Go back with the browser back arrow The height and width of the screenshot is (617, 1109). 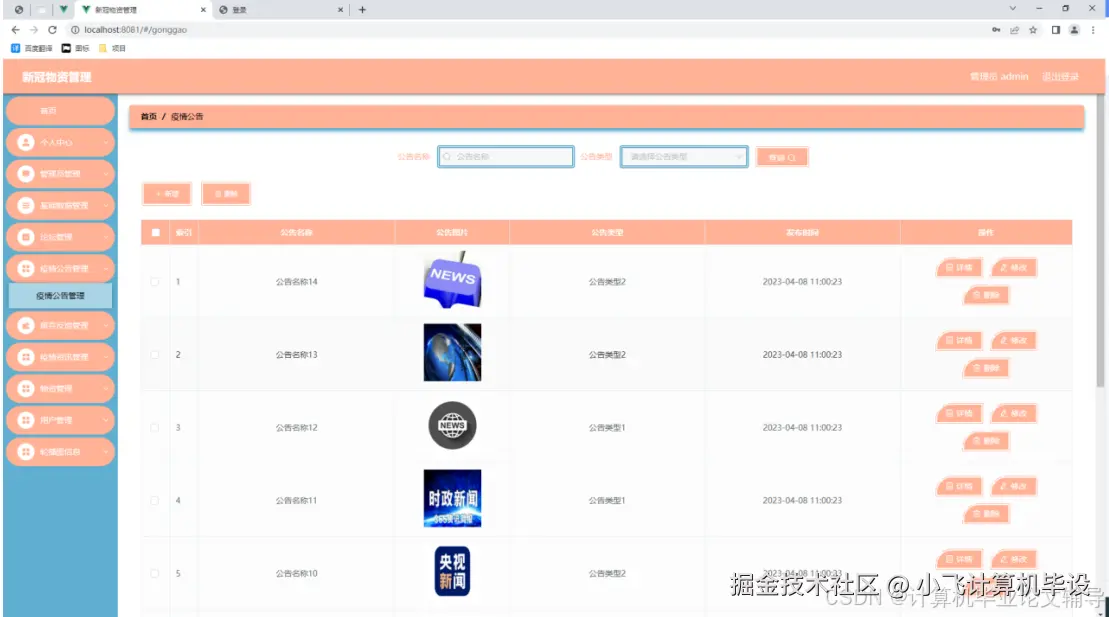tap(16, 30)
